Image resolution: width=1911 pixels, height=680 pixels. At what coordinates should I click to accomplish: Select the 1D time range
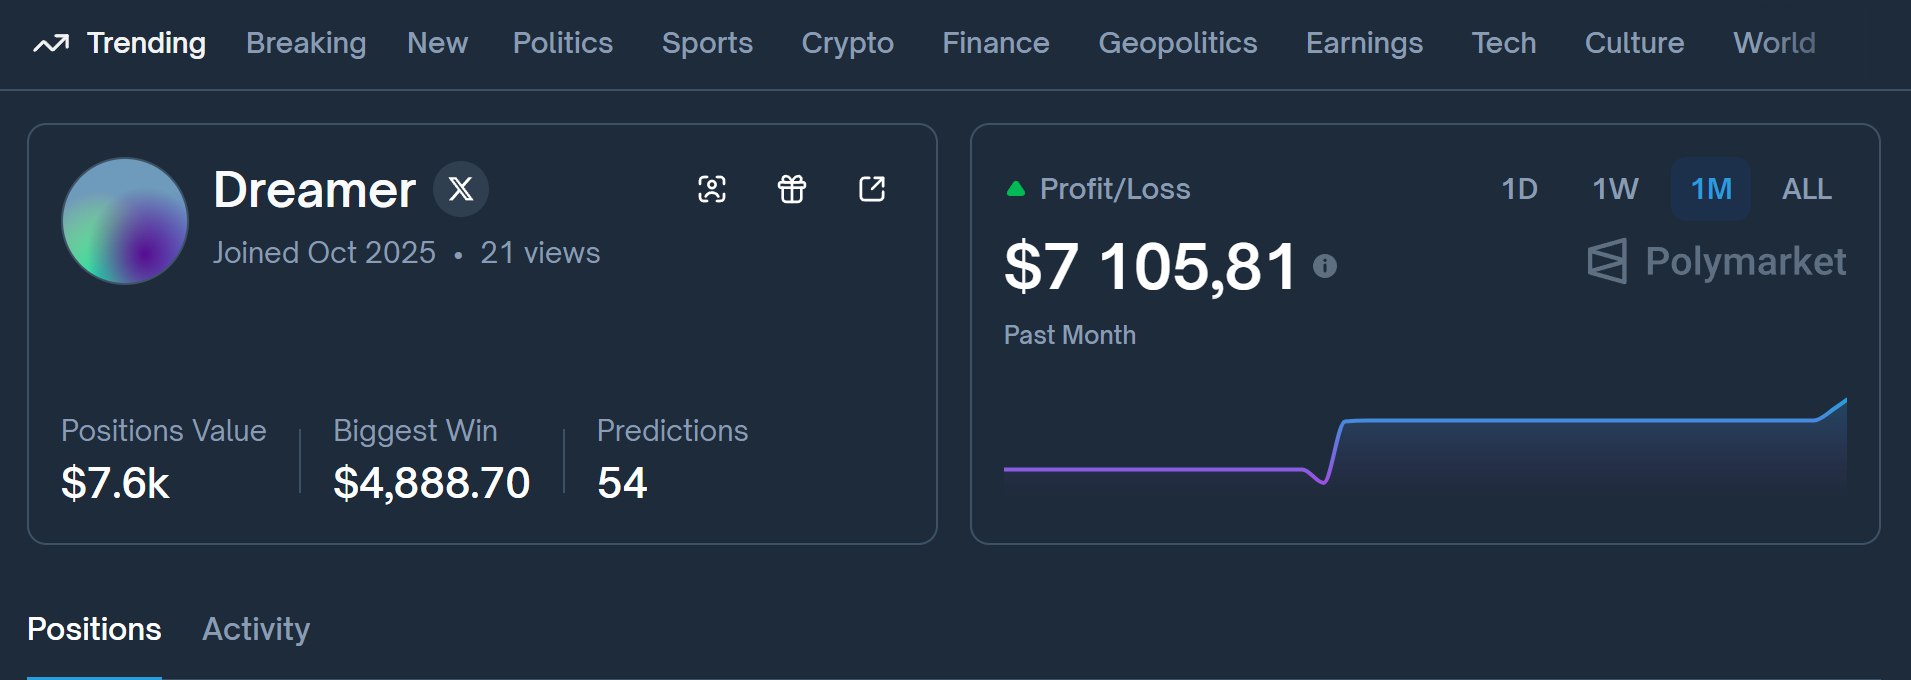1519,189
